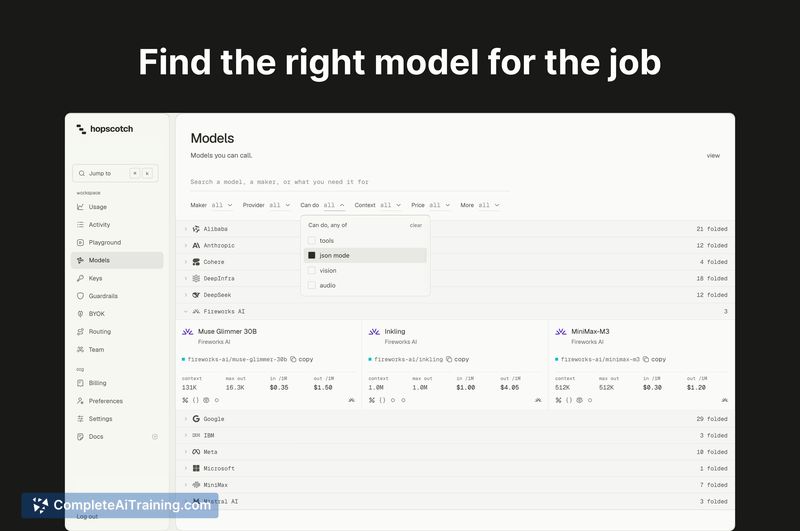Click the BYOK sidebar icon
This screenshot has height=531, width=800.
coord(80,314)
